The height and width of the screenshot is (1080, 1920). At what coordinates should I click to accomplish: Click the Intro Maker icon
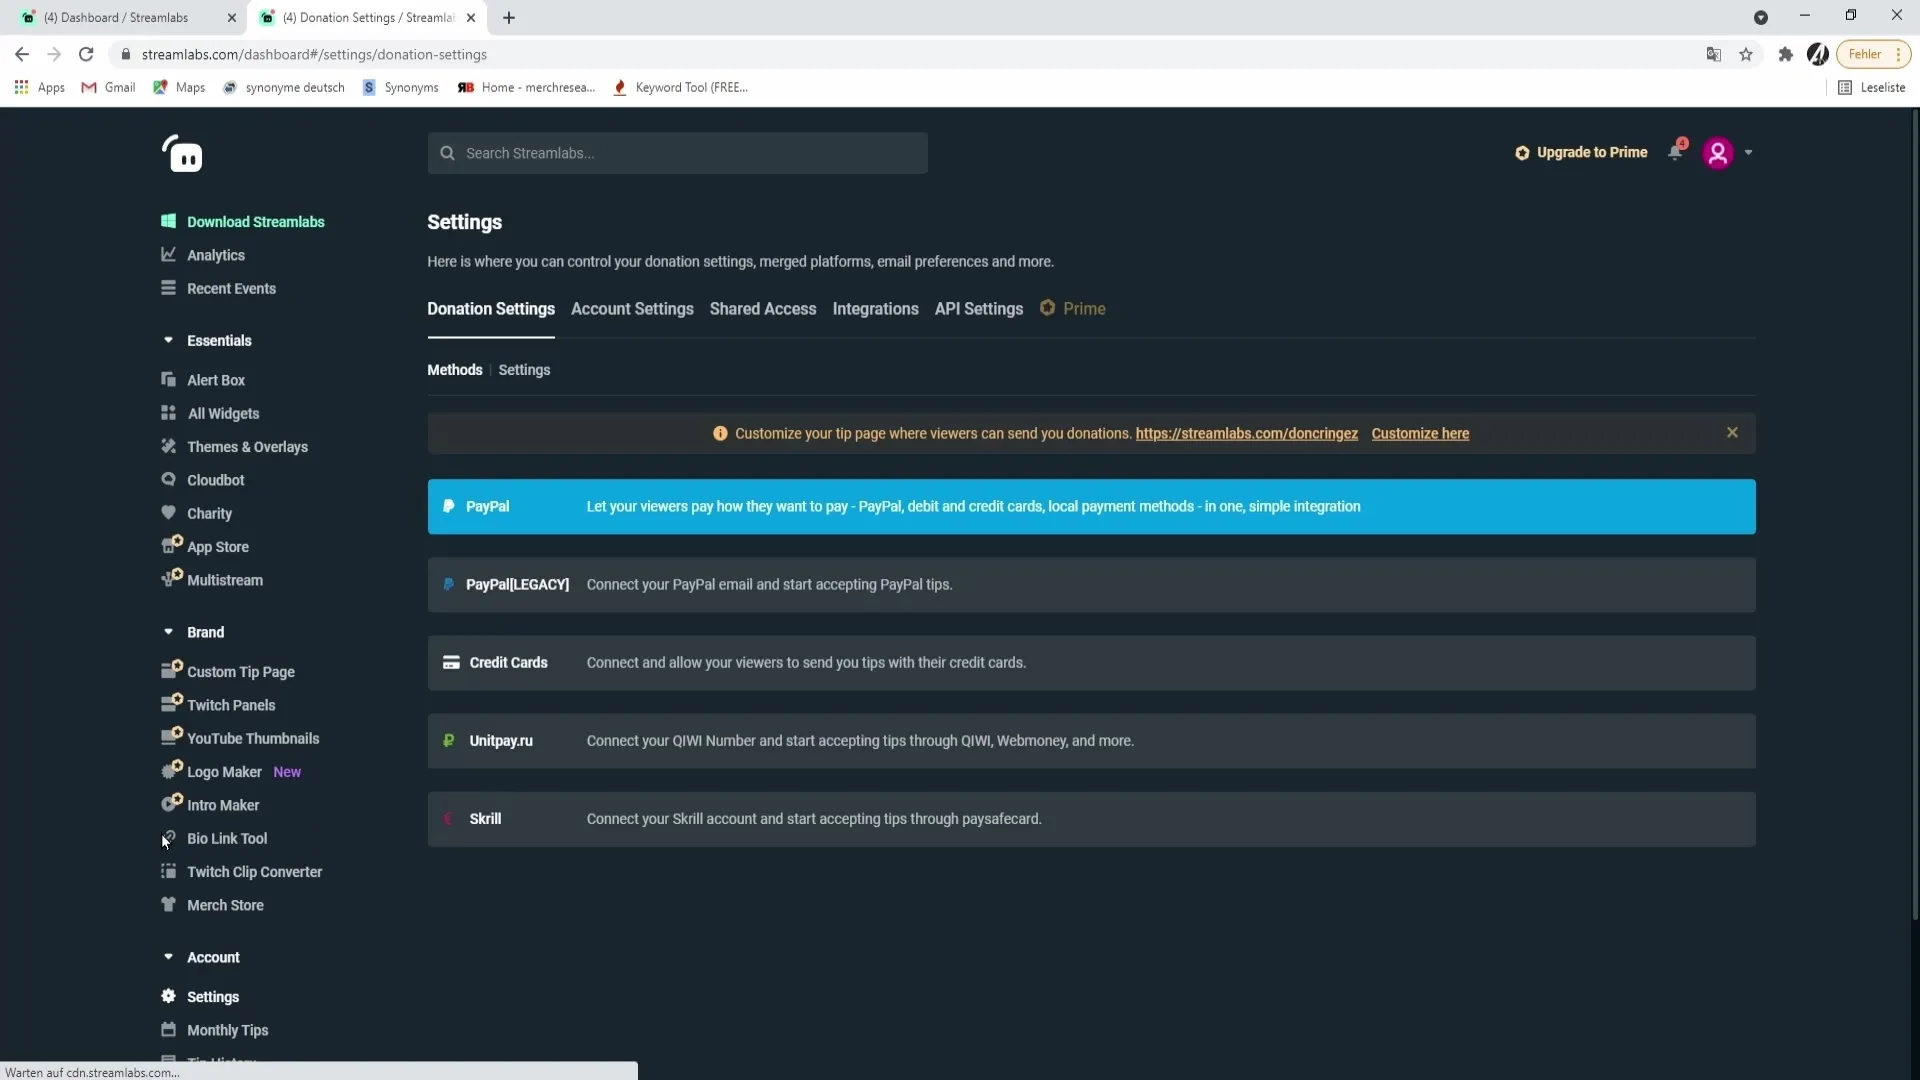(x=171, y=803)
